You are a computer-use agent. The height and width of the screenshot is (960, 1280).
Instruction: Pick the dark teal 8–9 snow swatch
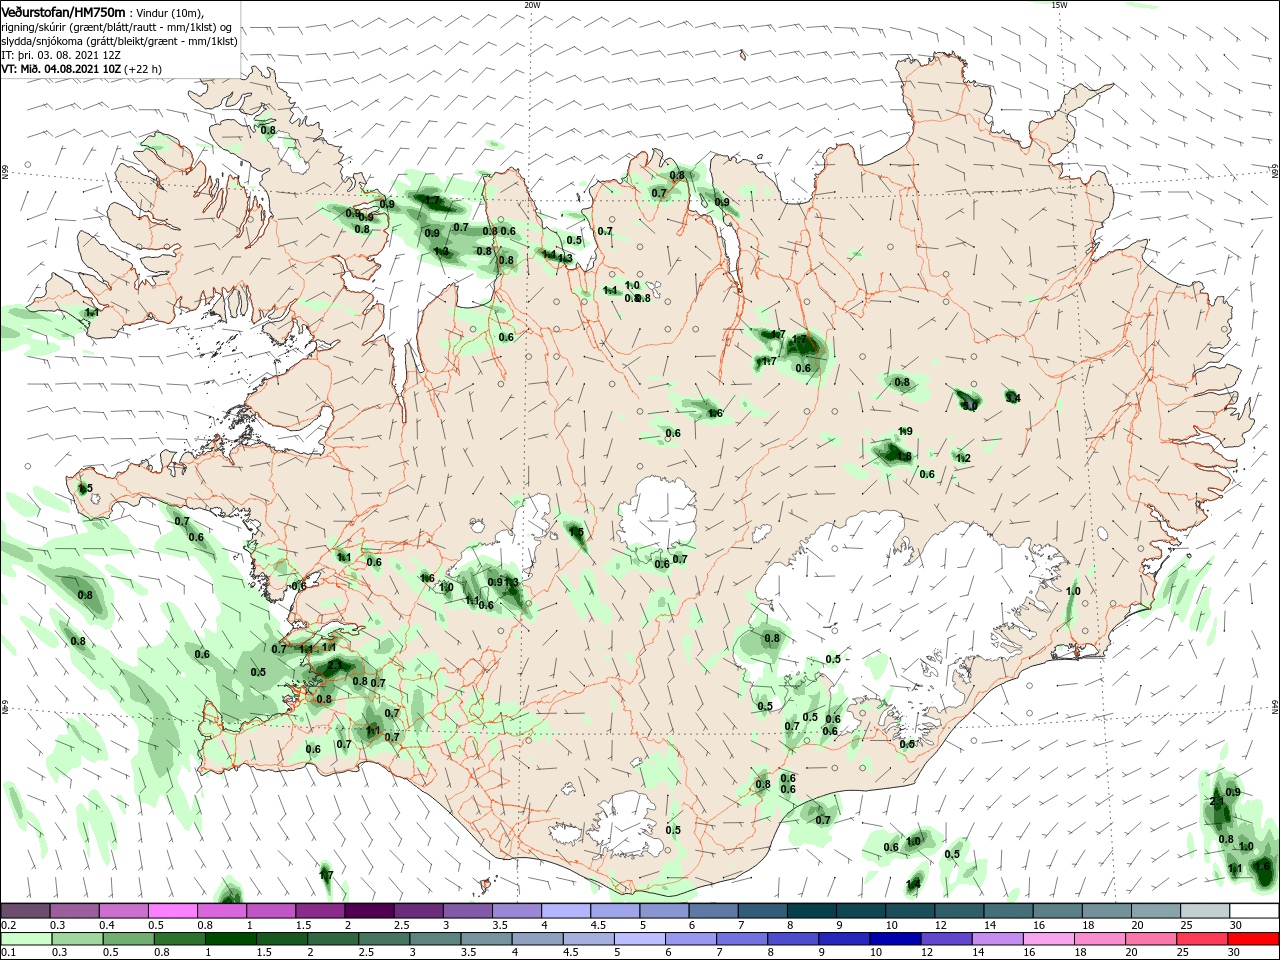pyautogui.click(x=810, y=911)
